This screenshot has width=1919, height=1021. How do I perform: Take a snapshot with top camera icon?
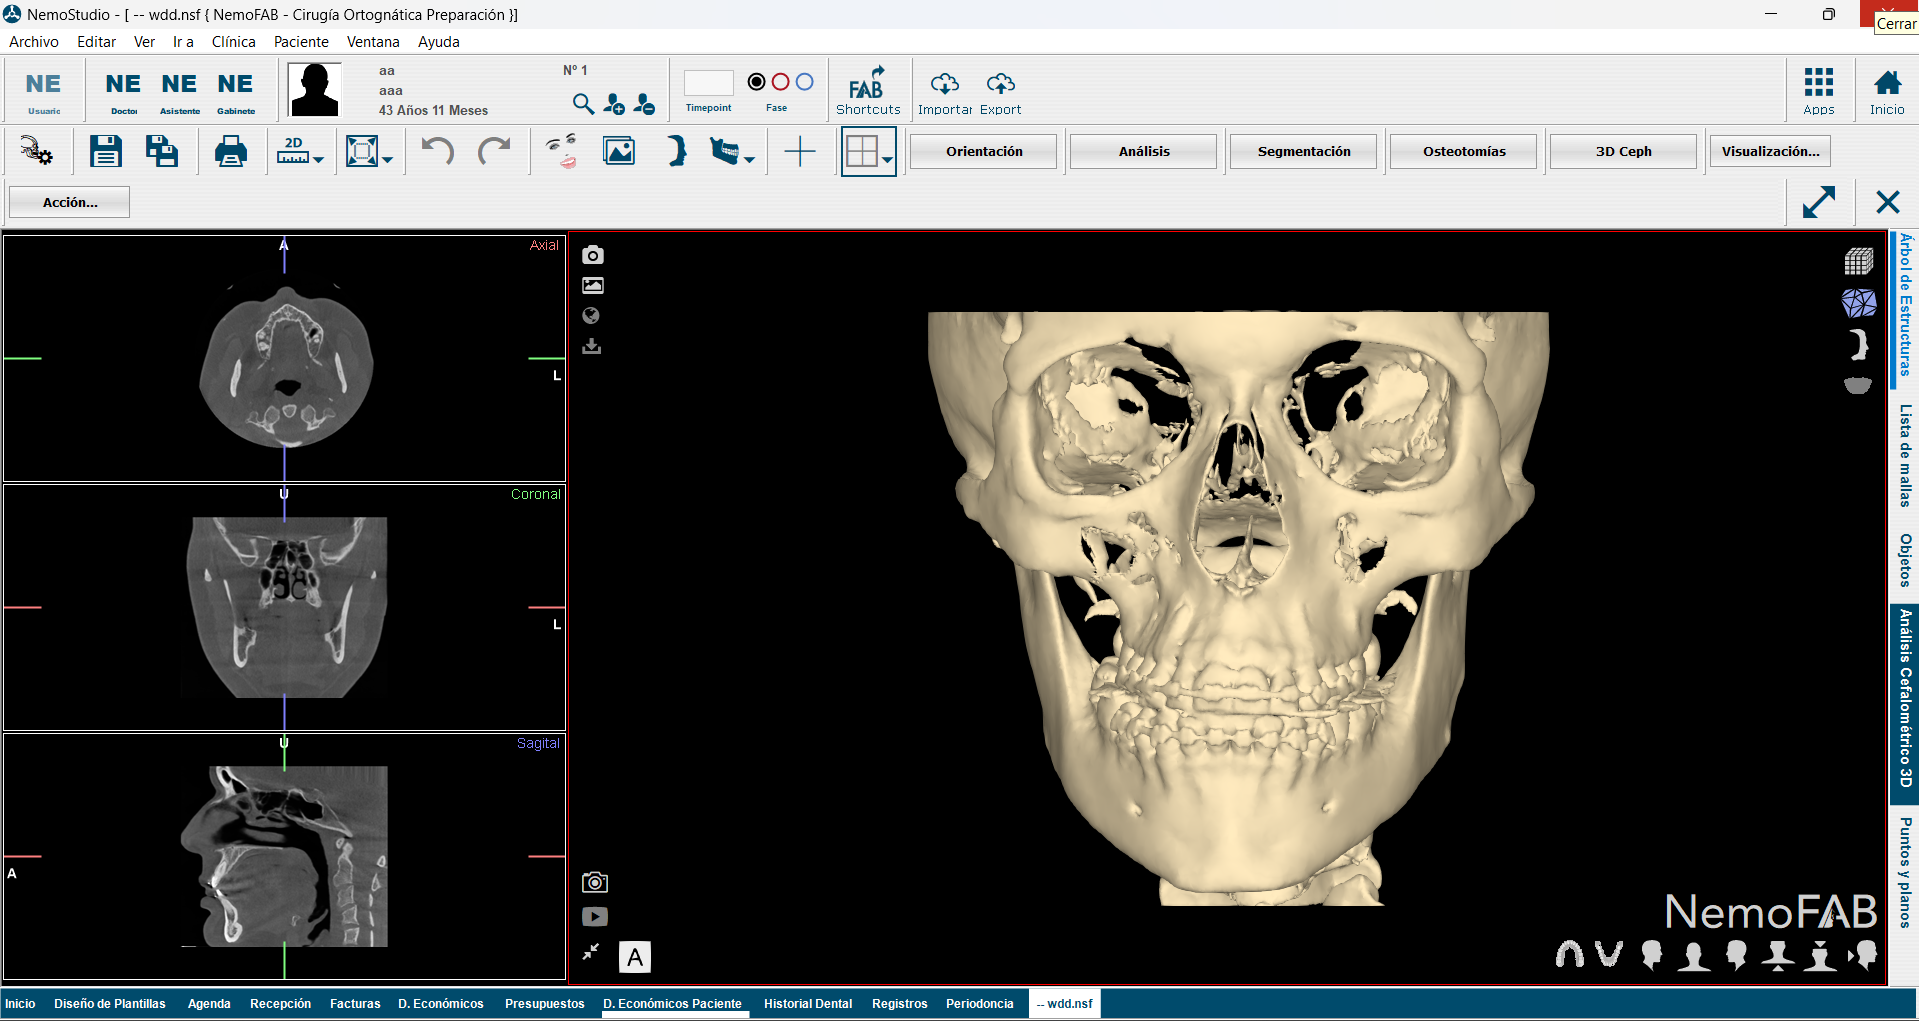(x=593, y=255)
